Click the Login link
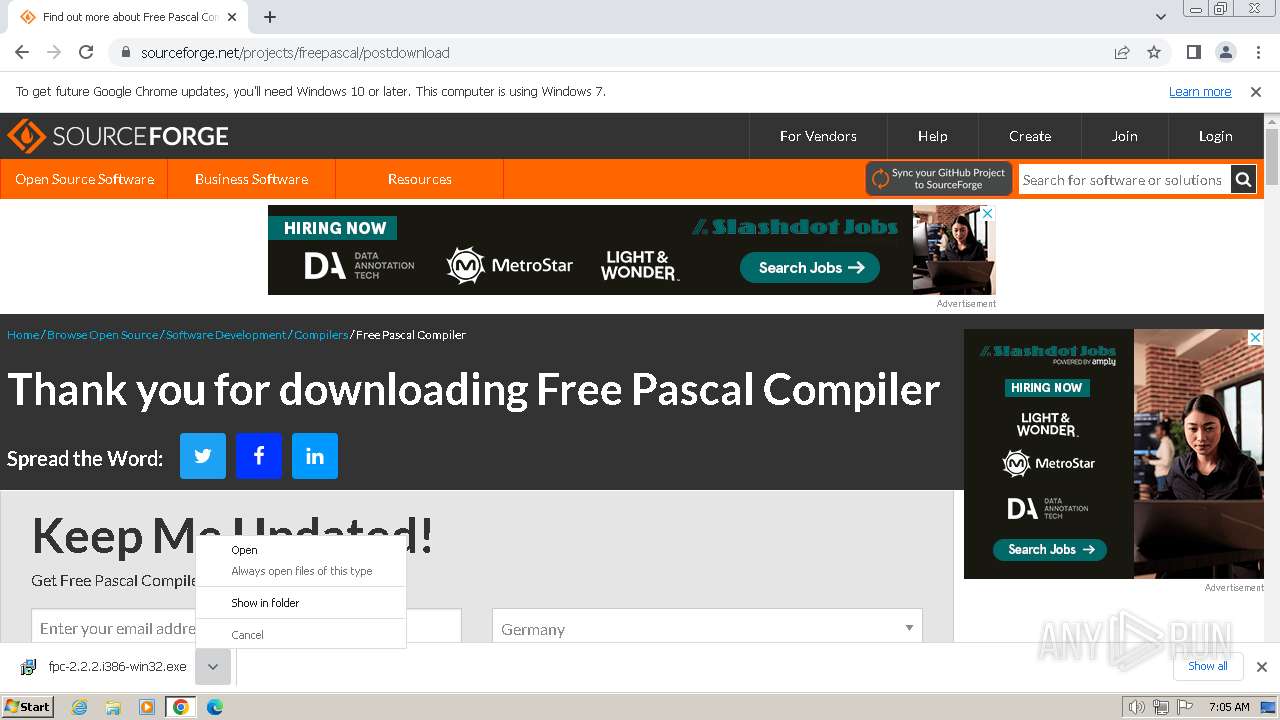This screenshot has width=1280, height=720. (x=1216, y=136)
